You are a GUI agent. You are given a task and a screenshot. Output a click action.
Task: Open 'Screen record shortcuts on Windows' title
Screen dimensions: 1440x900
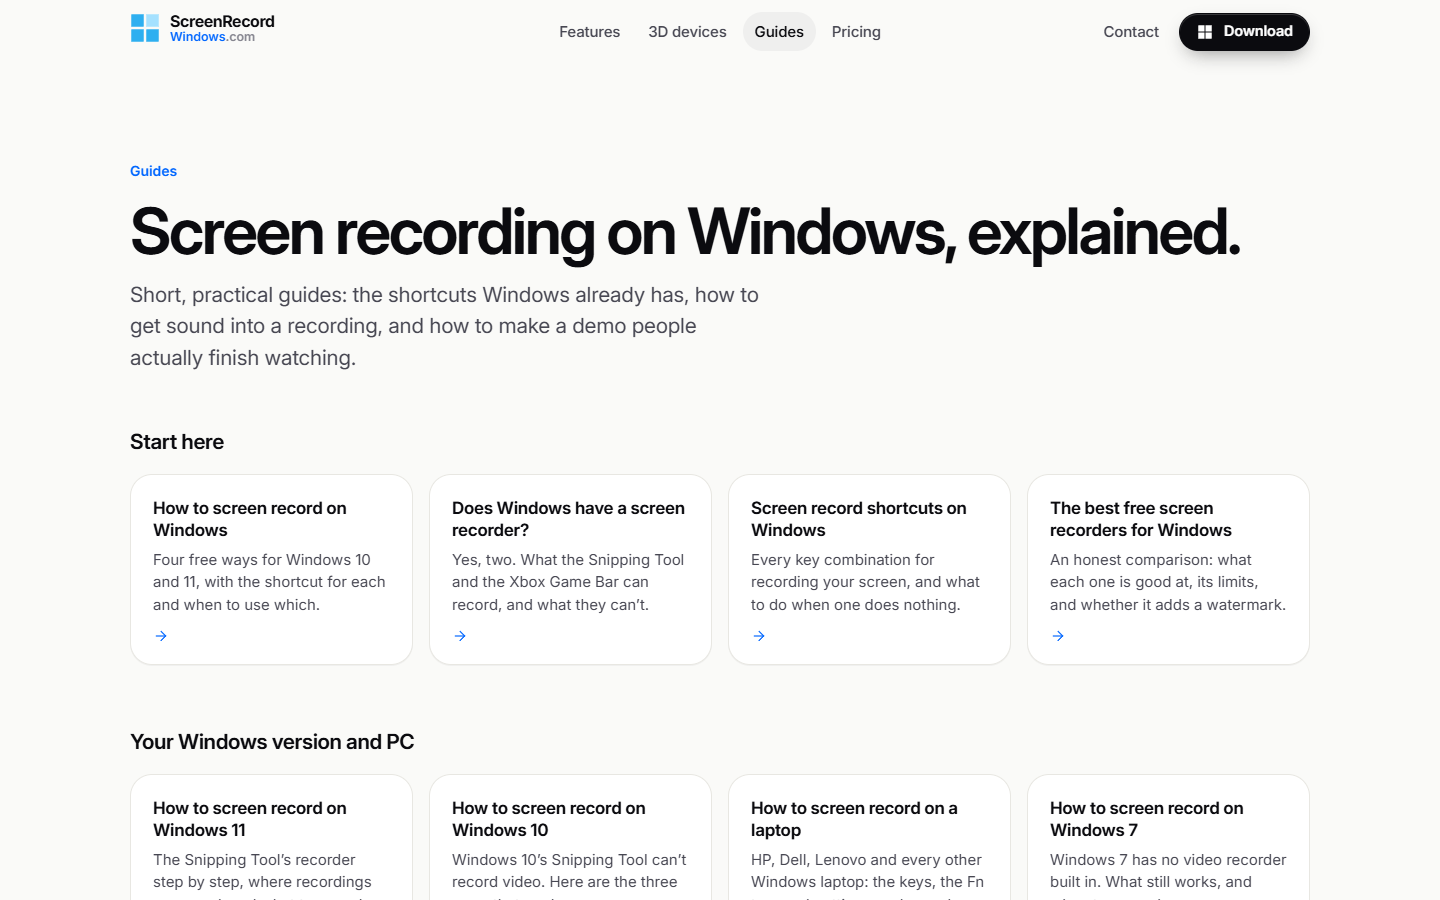pyautogui.click(x=858, y=519)
